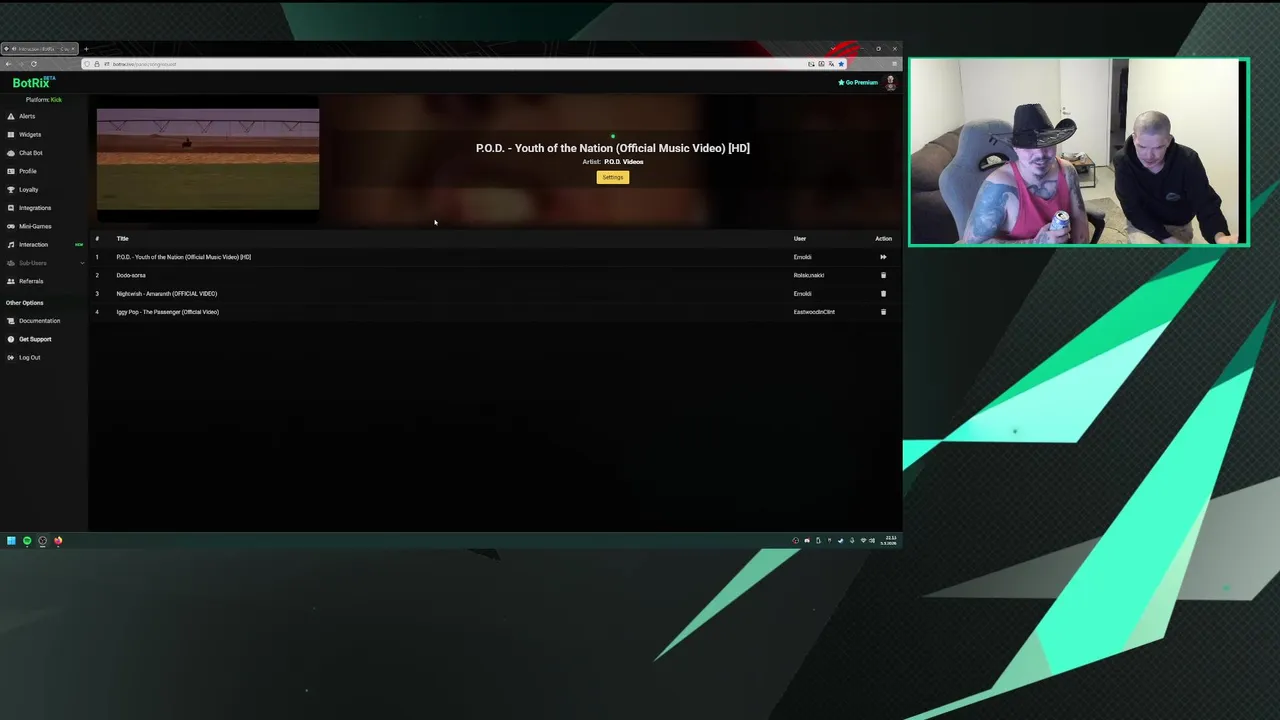Open the Alerts sidebar item

pyautogui.click(x=27, y=116)
